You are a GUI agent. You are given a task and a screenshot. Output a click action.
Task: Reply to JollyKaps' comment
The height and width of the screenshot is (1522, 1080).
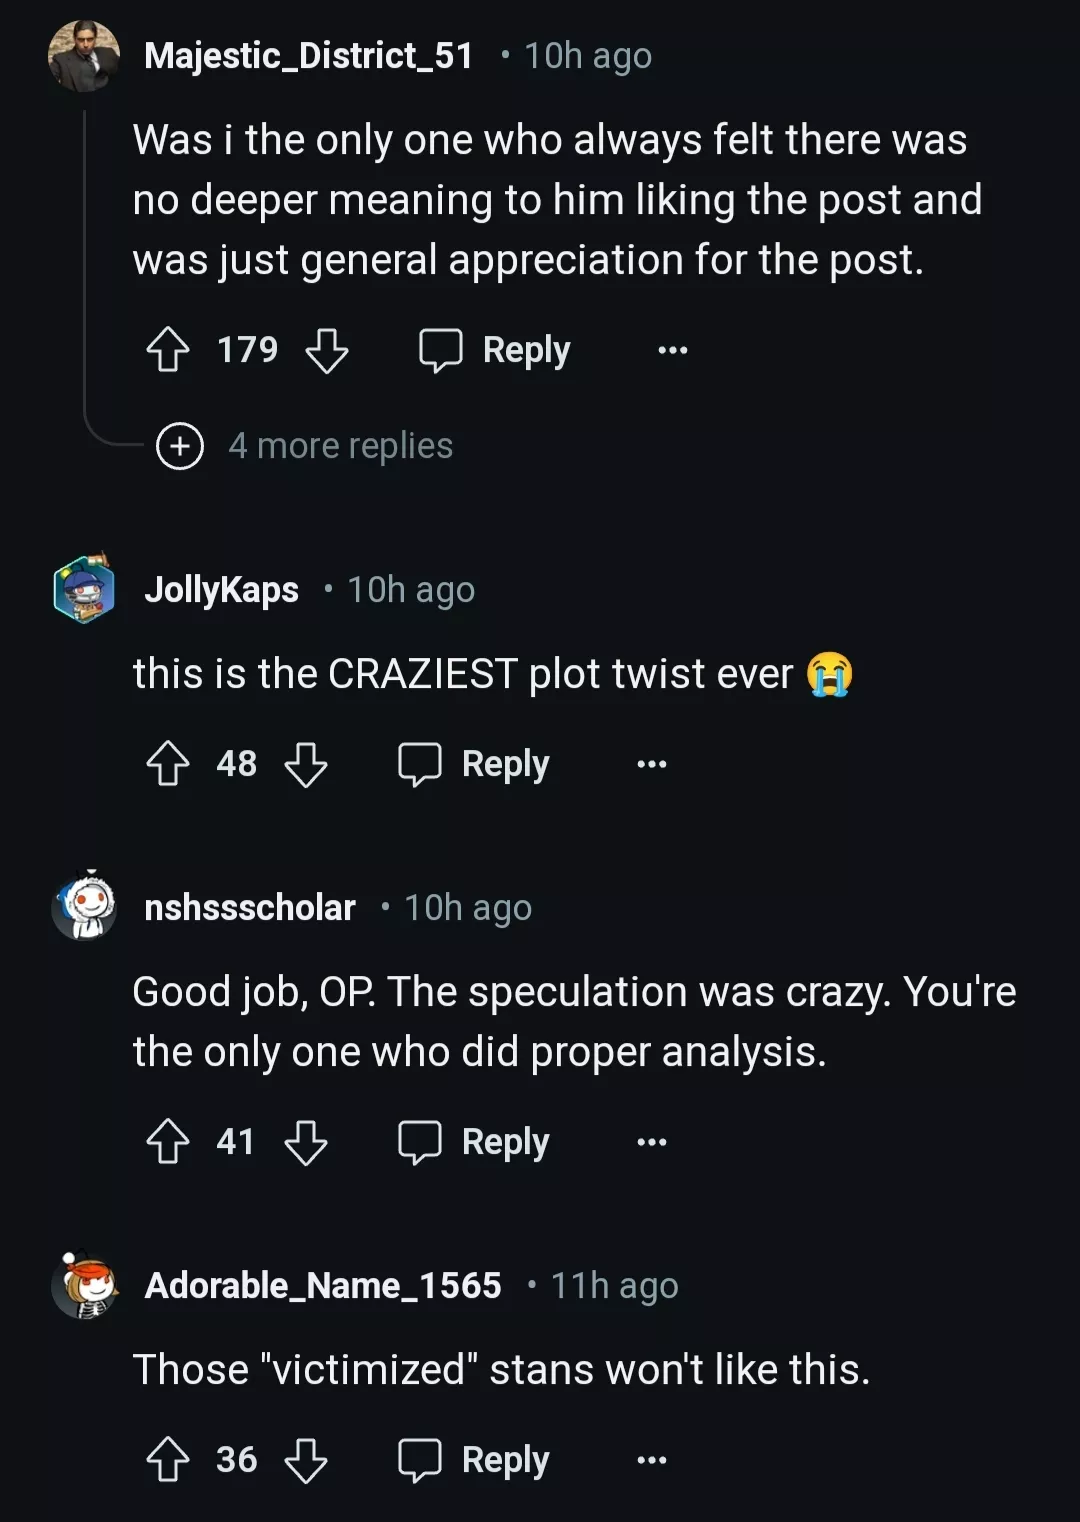(474, 764)
